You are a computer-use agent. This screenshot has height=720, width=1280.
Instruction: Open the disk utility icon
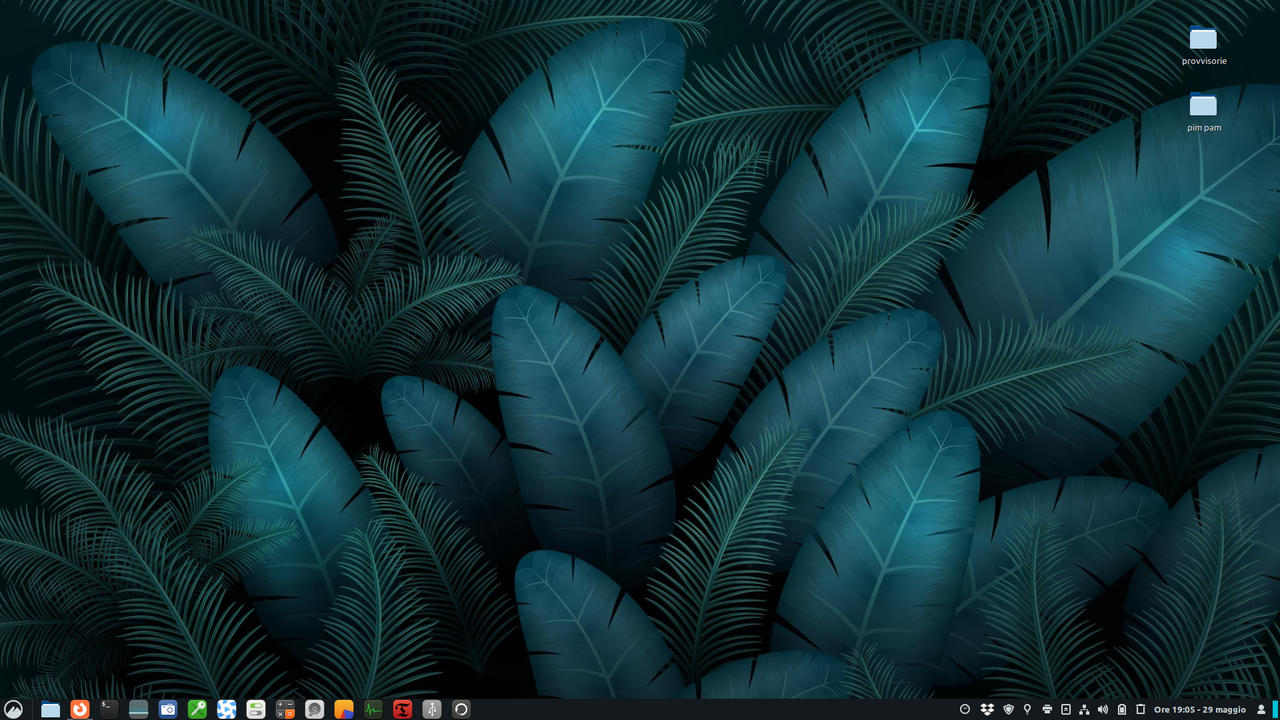314,709
